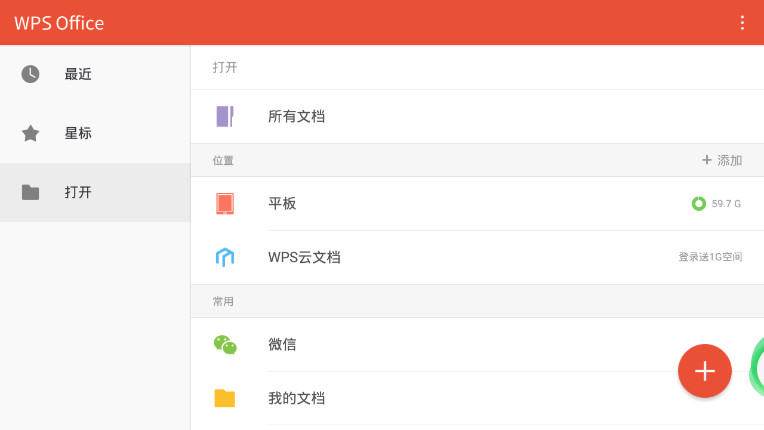Open the WPS云文档 entry

[478, 257]
